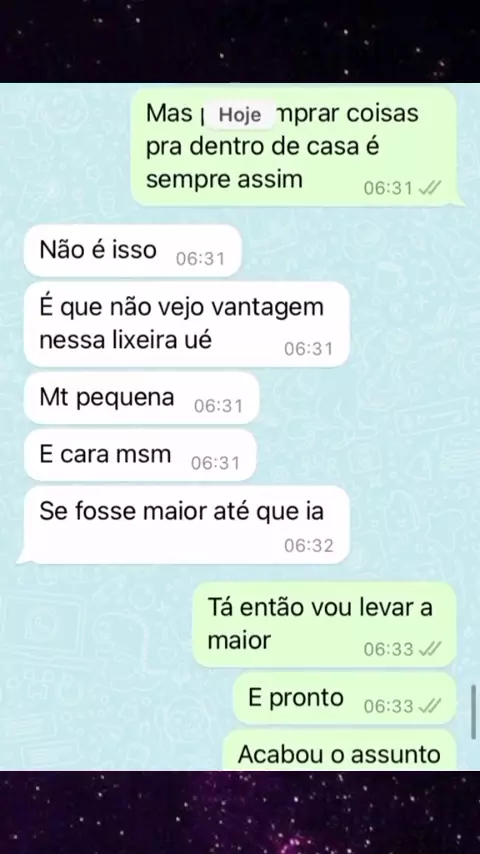This screenshot has width=480, height=854.
Task: Click the double-check icon beside 'E pronto'
Action: 429,706
